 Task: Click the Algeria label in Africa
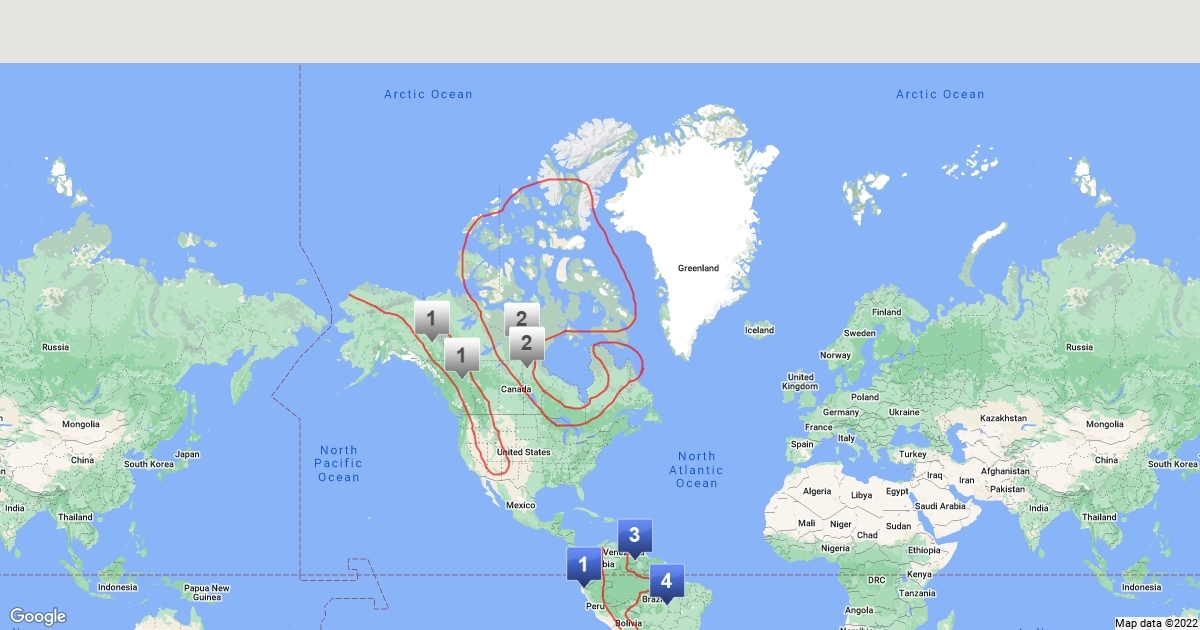click(818, 491)
